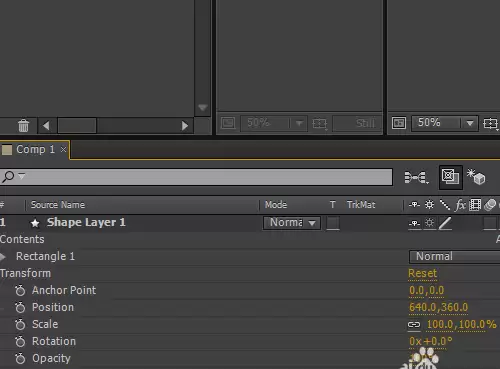500x369 pixels.
Task: Click the Position value 640.0,360.0
Action: pos(438,307)
